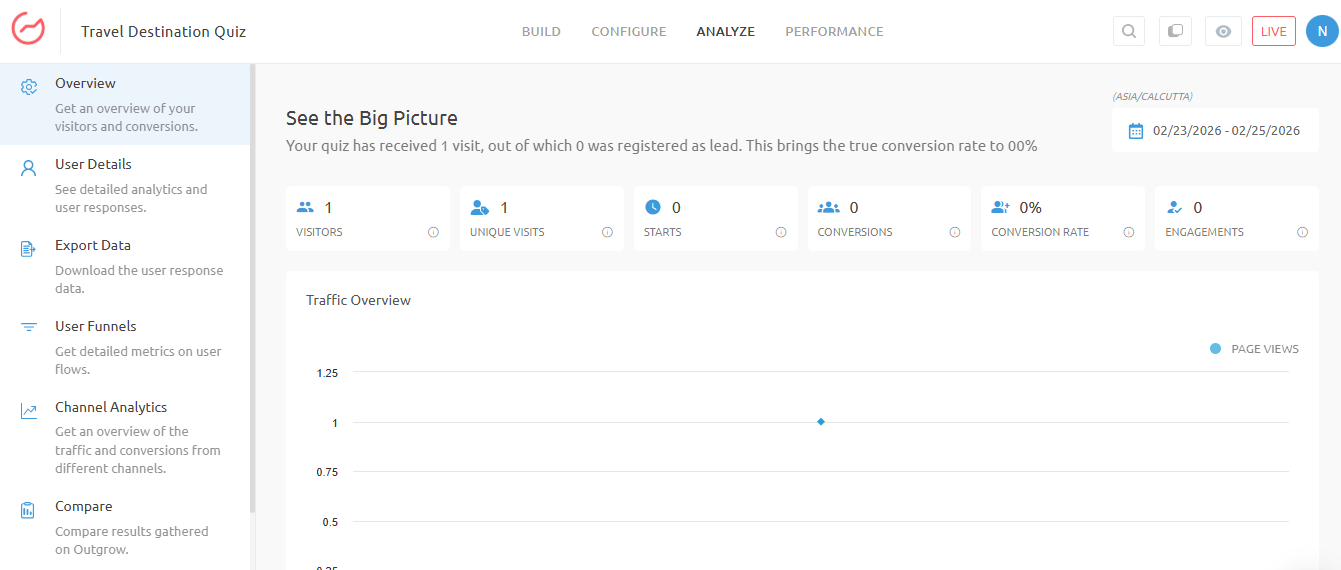
Task: Open the Performance tab
Action: tap(834, 32)
